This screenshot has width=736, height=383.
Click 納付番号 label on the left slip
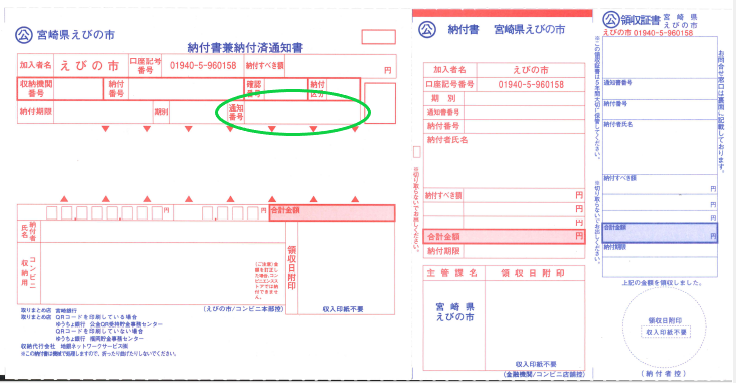pyautogui.click(x=116, y=88)
